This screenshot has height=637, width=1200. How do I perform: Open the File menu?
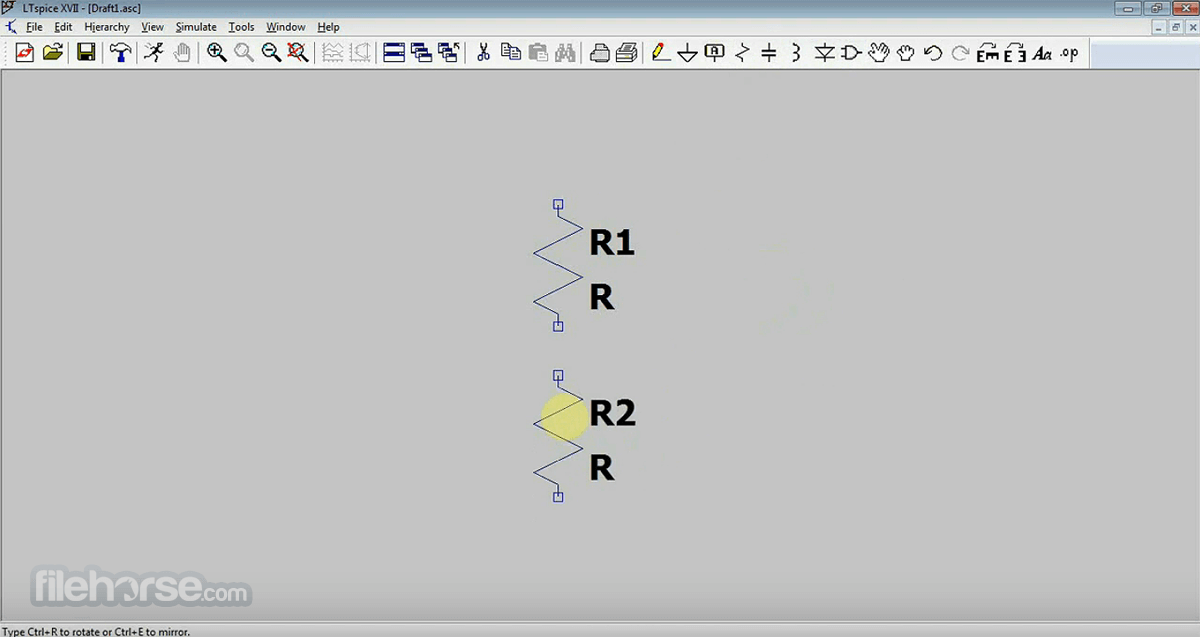[34, 27]
